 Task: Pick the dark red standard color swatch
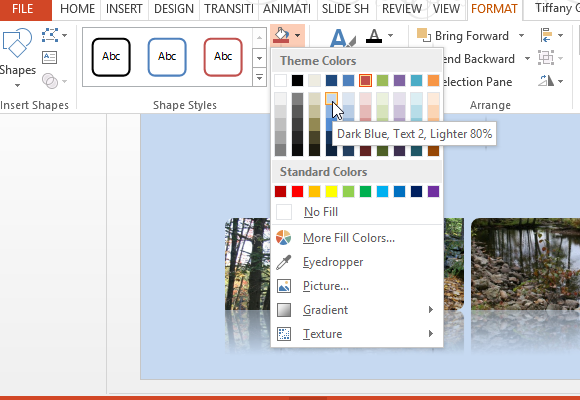[x=280, y=191]
